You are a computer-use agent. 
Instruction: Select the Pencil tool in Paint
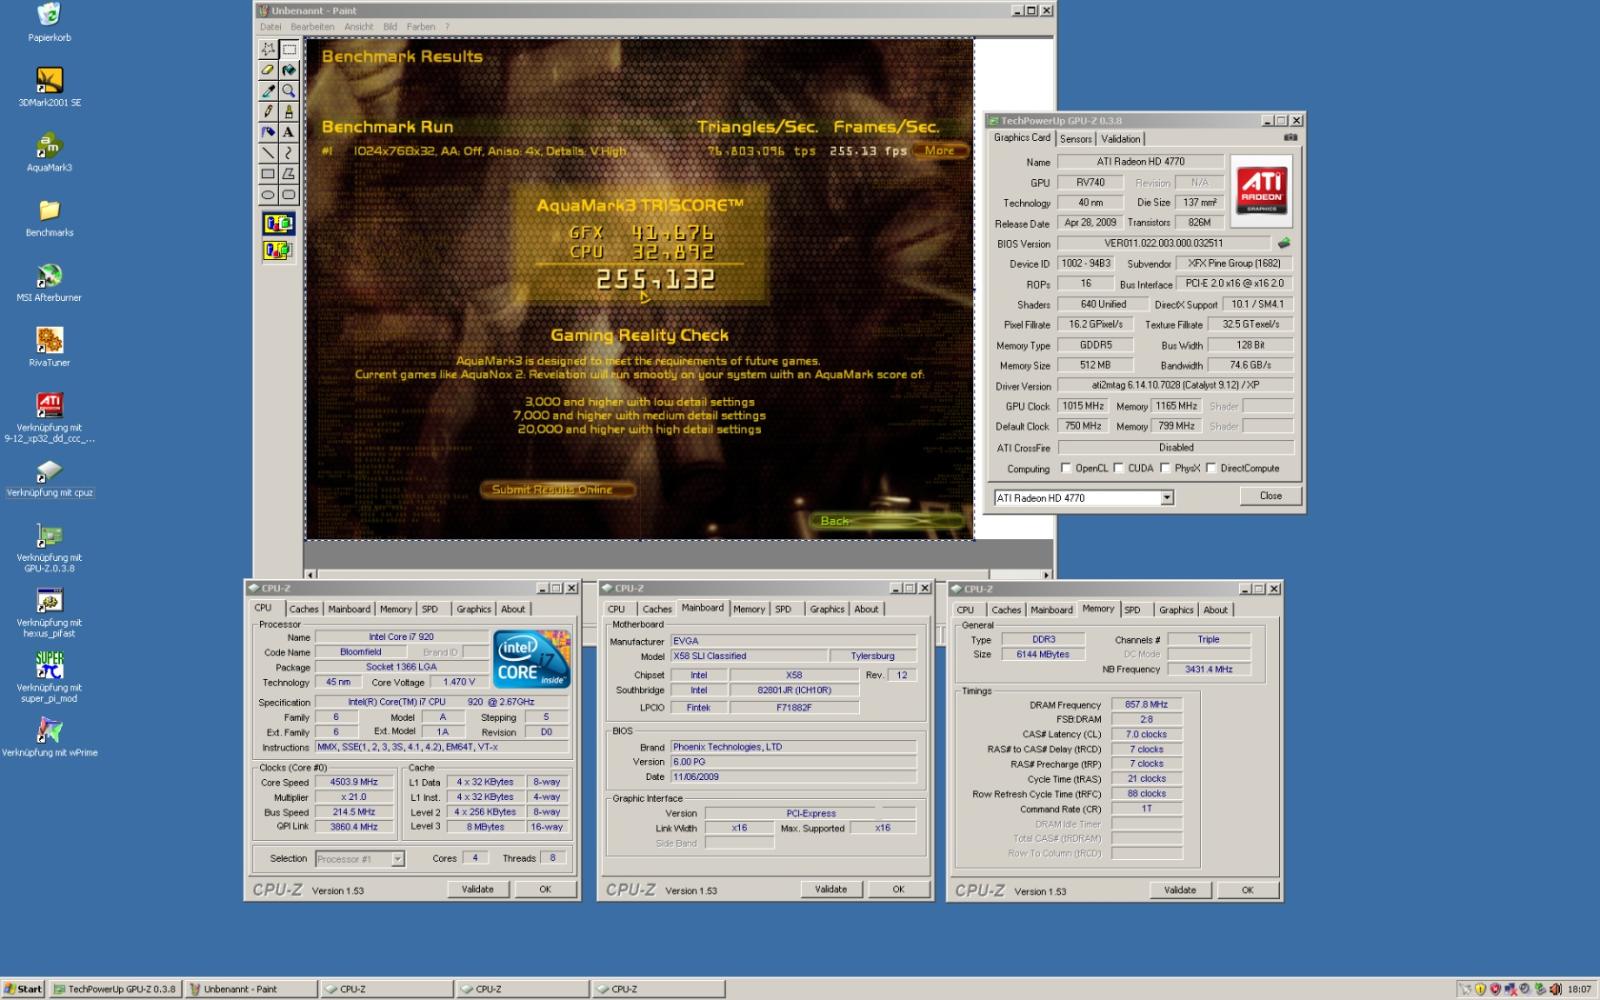(268, 111)
